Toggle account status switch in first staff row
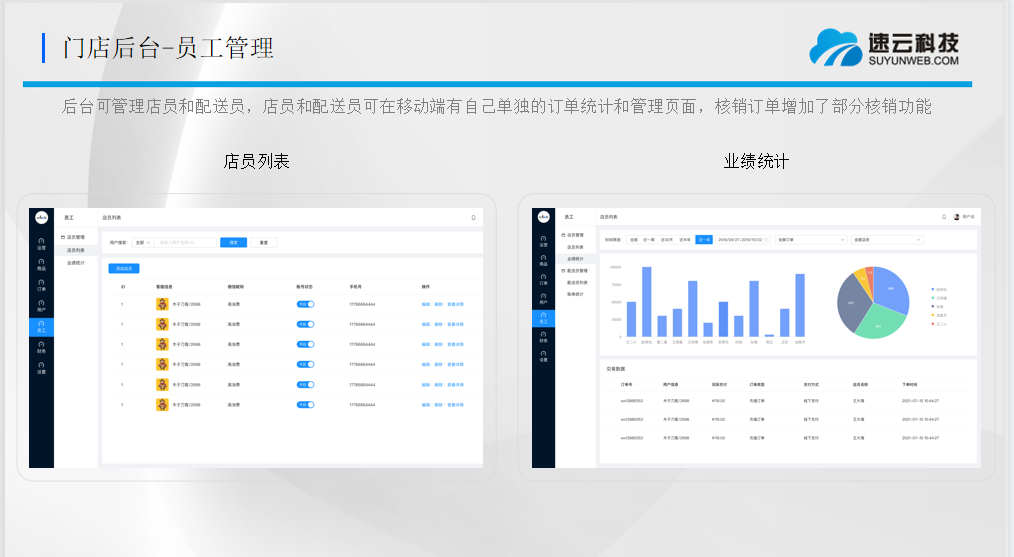This screenshot has height=557, width=1014. click(305, 304)
